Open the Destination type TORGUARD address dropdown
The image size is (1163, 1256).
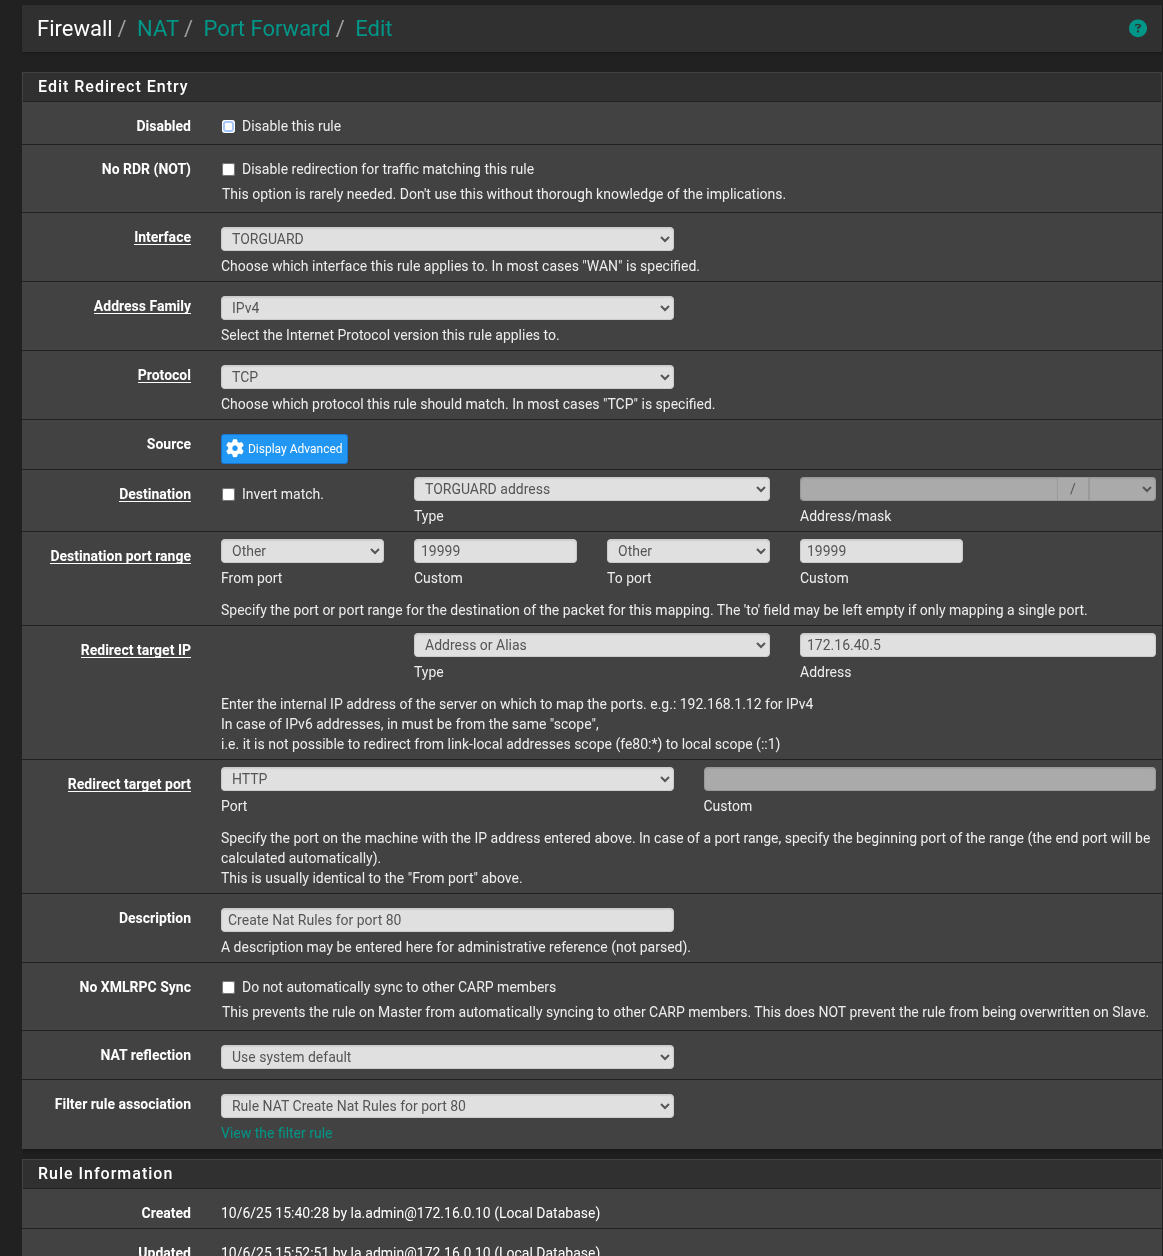[x=591, y=489]
